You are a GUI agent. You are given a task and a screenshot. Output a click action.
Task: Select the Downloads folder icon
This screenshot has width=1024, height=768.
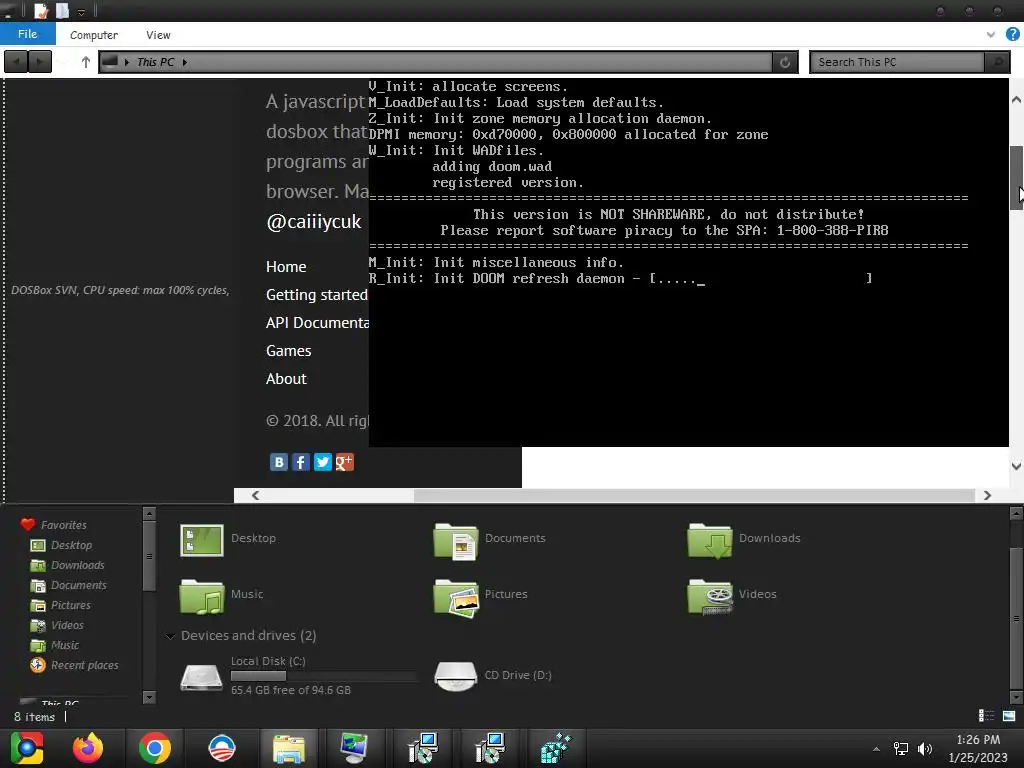click(x=709, y=541)
